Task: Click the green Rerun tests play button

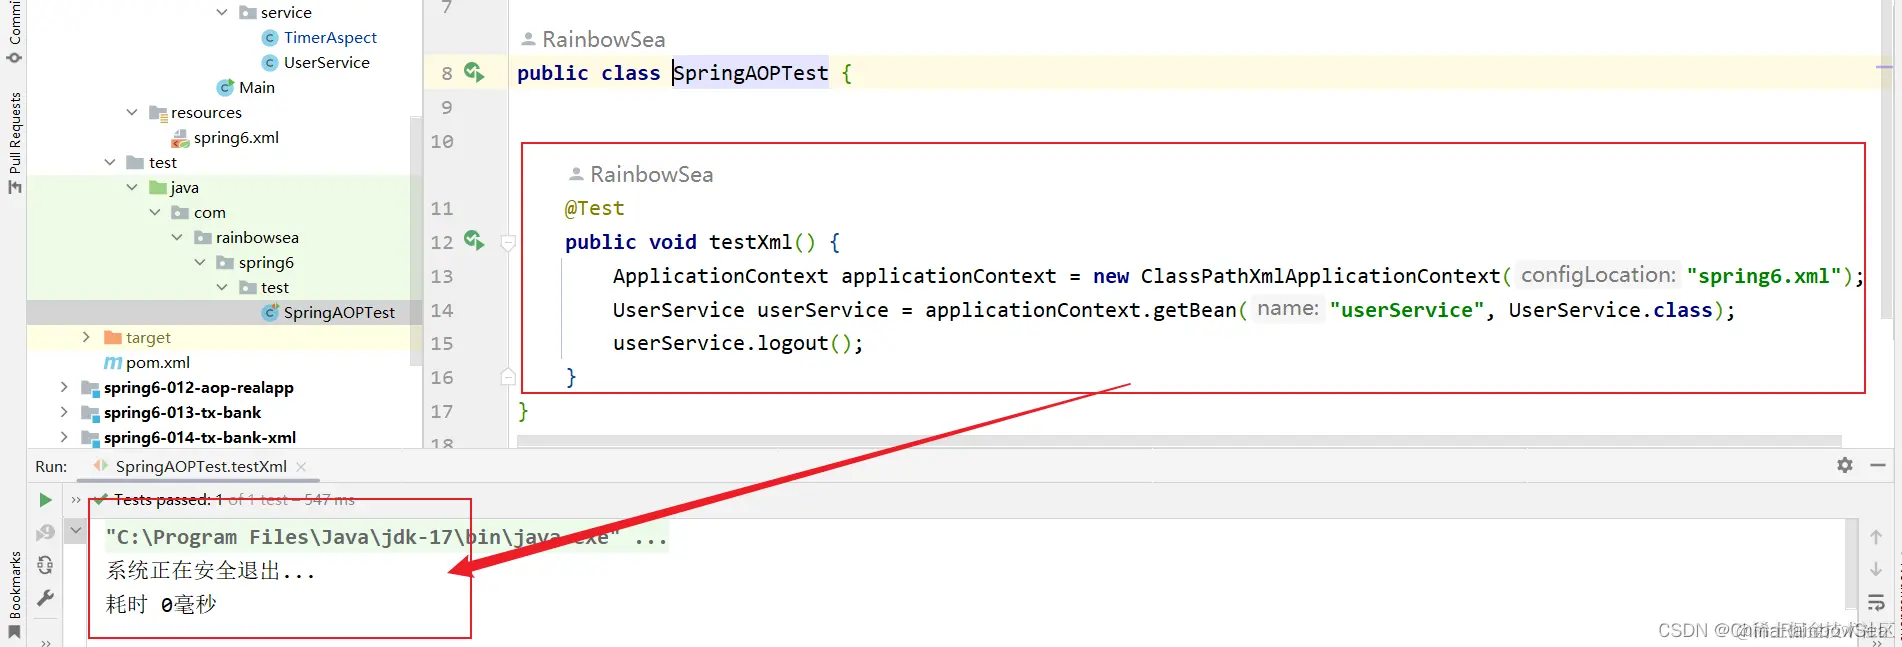Action: click(x=45, y=500)
